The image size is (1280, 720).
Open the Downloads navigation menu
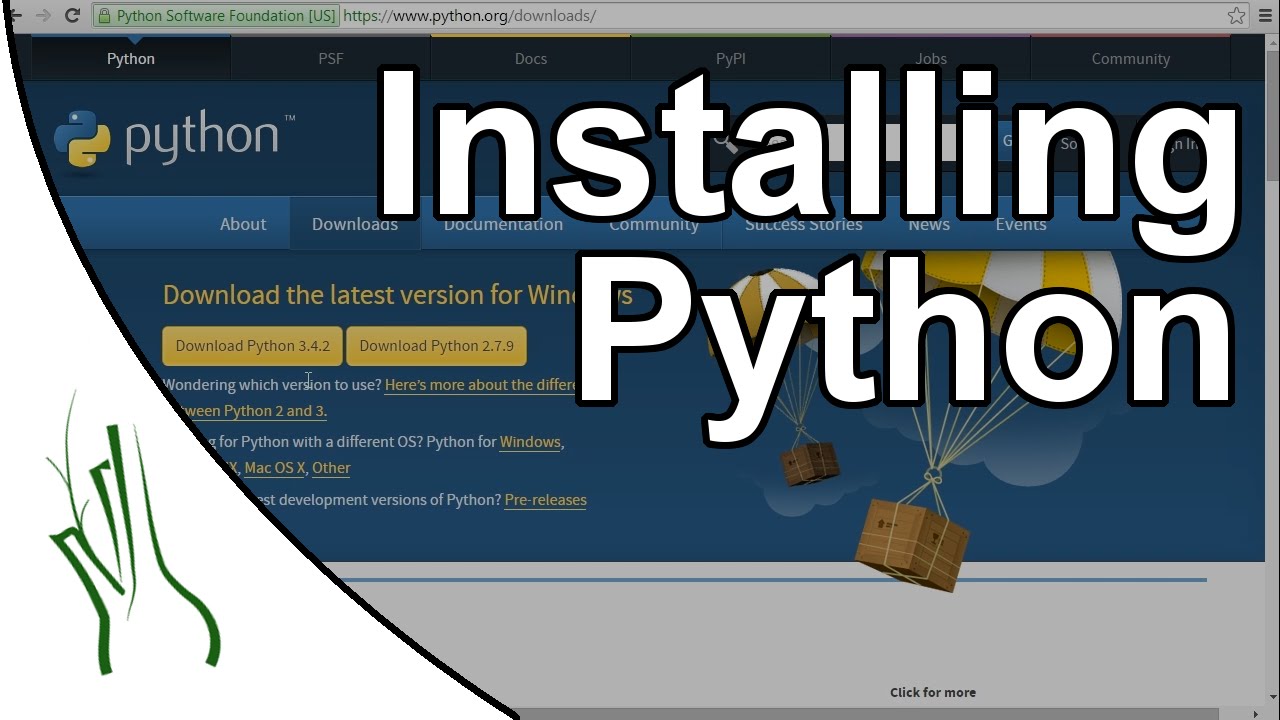click(x=355, y=224)
